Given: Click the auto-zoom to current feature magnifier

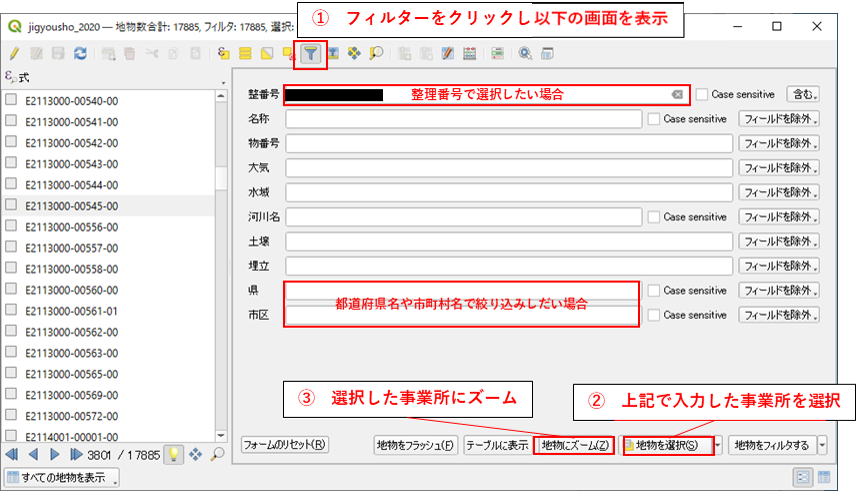Looking at the screenshot, I should 217,454.
